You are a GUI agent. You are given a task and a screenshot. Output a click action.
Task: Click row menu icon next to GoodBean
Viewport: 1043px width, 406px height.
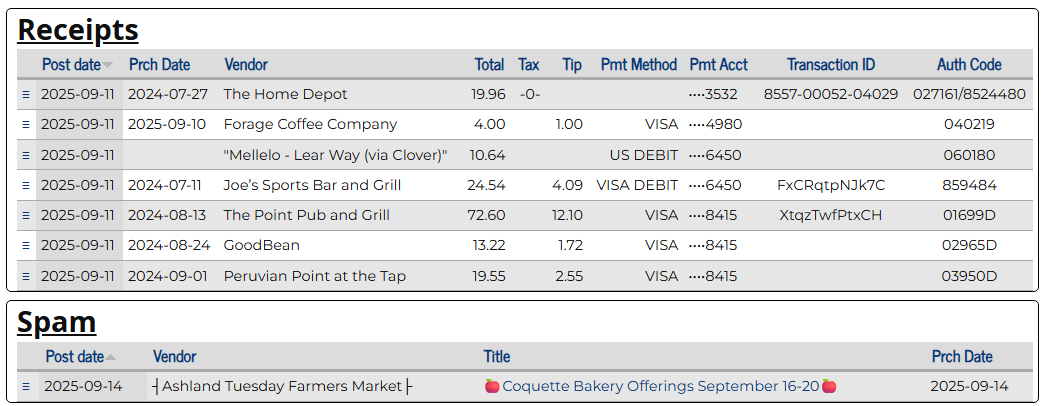tap(26, 245)
